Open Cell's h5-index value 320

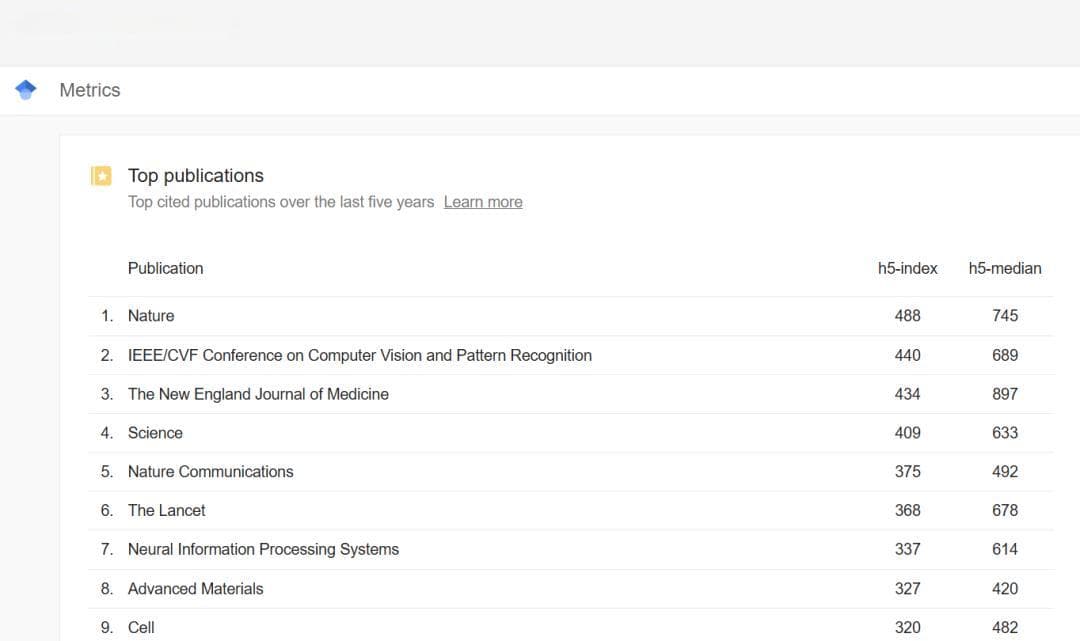[x=907, y=628]
